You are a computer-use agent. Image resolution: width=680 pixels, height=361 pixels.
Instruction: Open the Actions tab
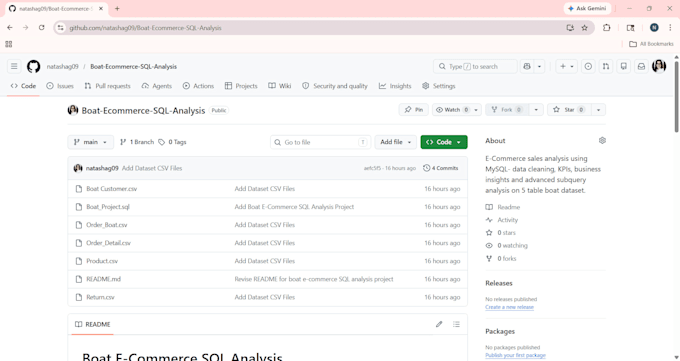tap(198, 86)
